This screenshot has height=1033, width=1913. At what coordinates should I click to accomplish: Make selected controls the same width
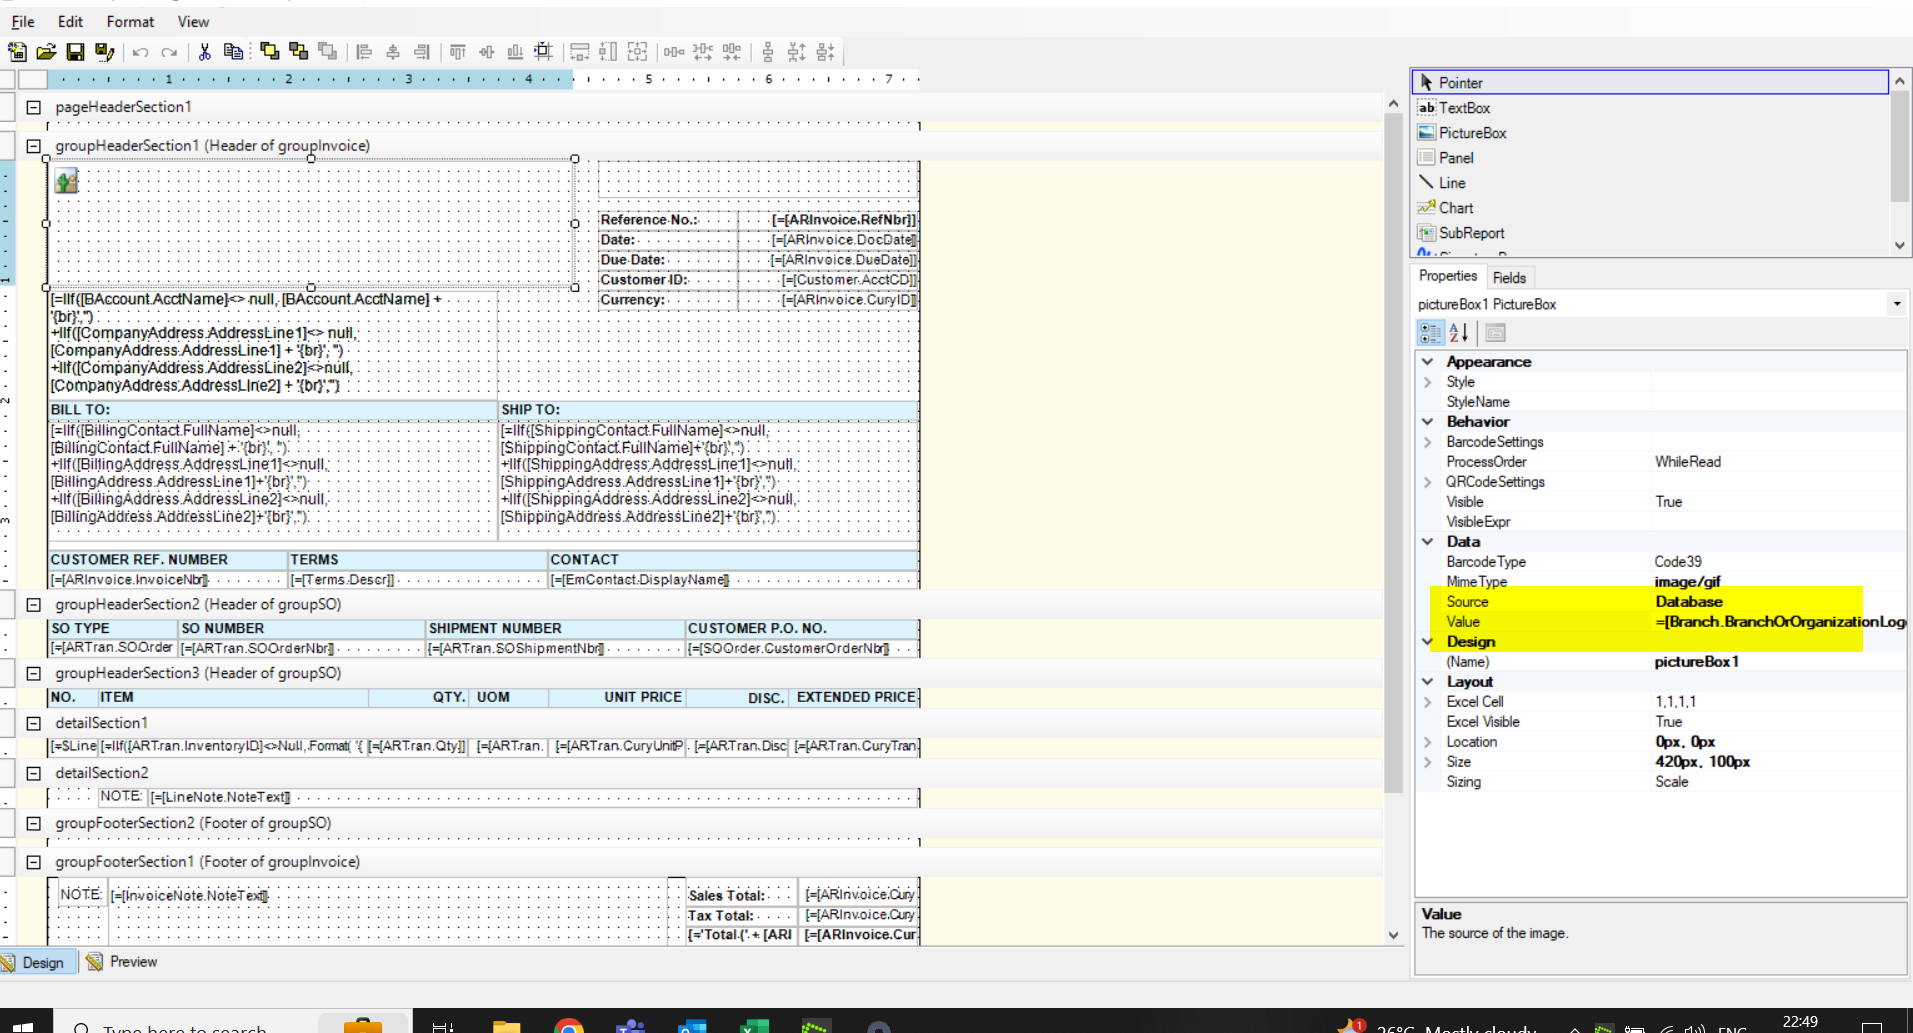[x=579, y=52]
